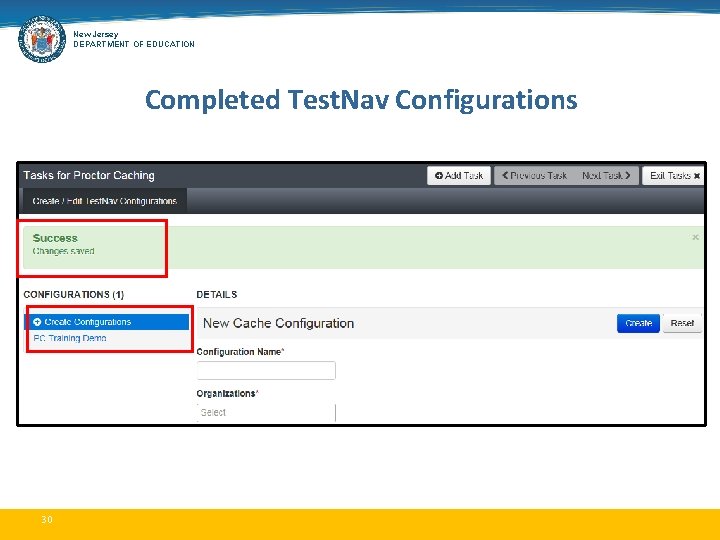The width and height of the screenshot is (720, 540).
Task: Click the Organizations label
Action: (x=227, y=394)
